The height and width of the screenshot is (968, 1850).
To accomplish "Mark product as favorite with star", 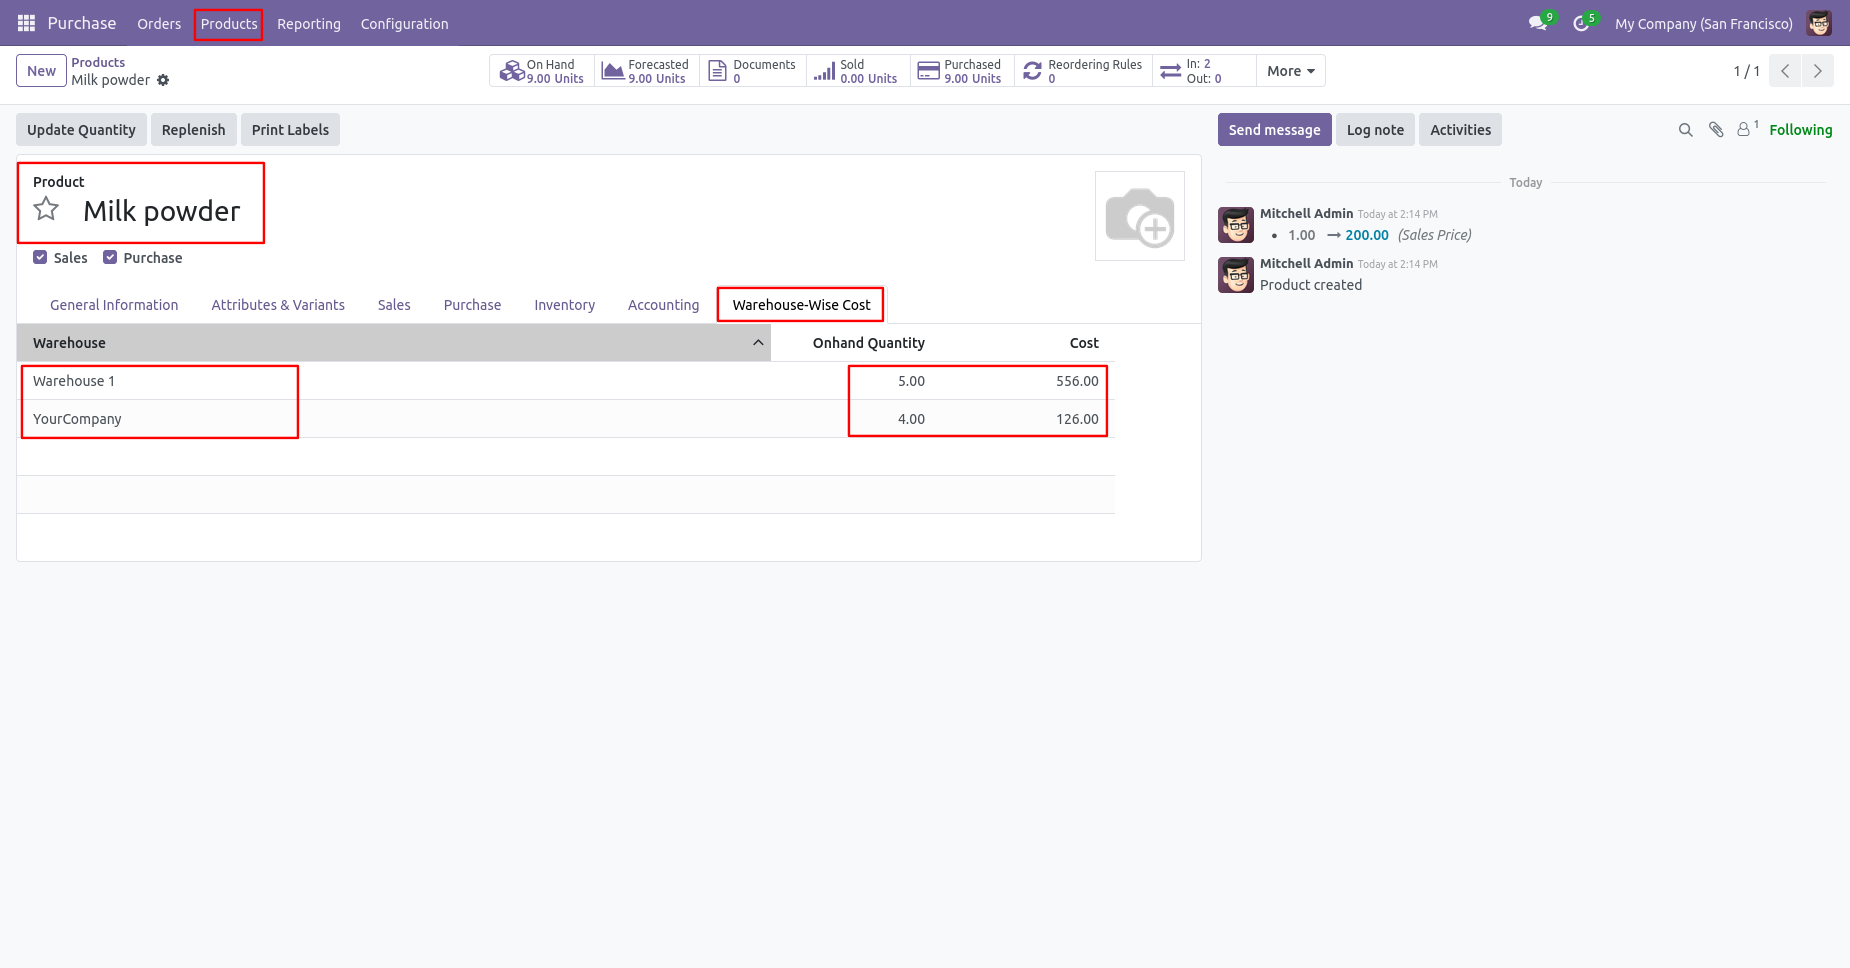I will [x=46, y=209].
